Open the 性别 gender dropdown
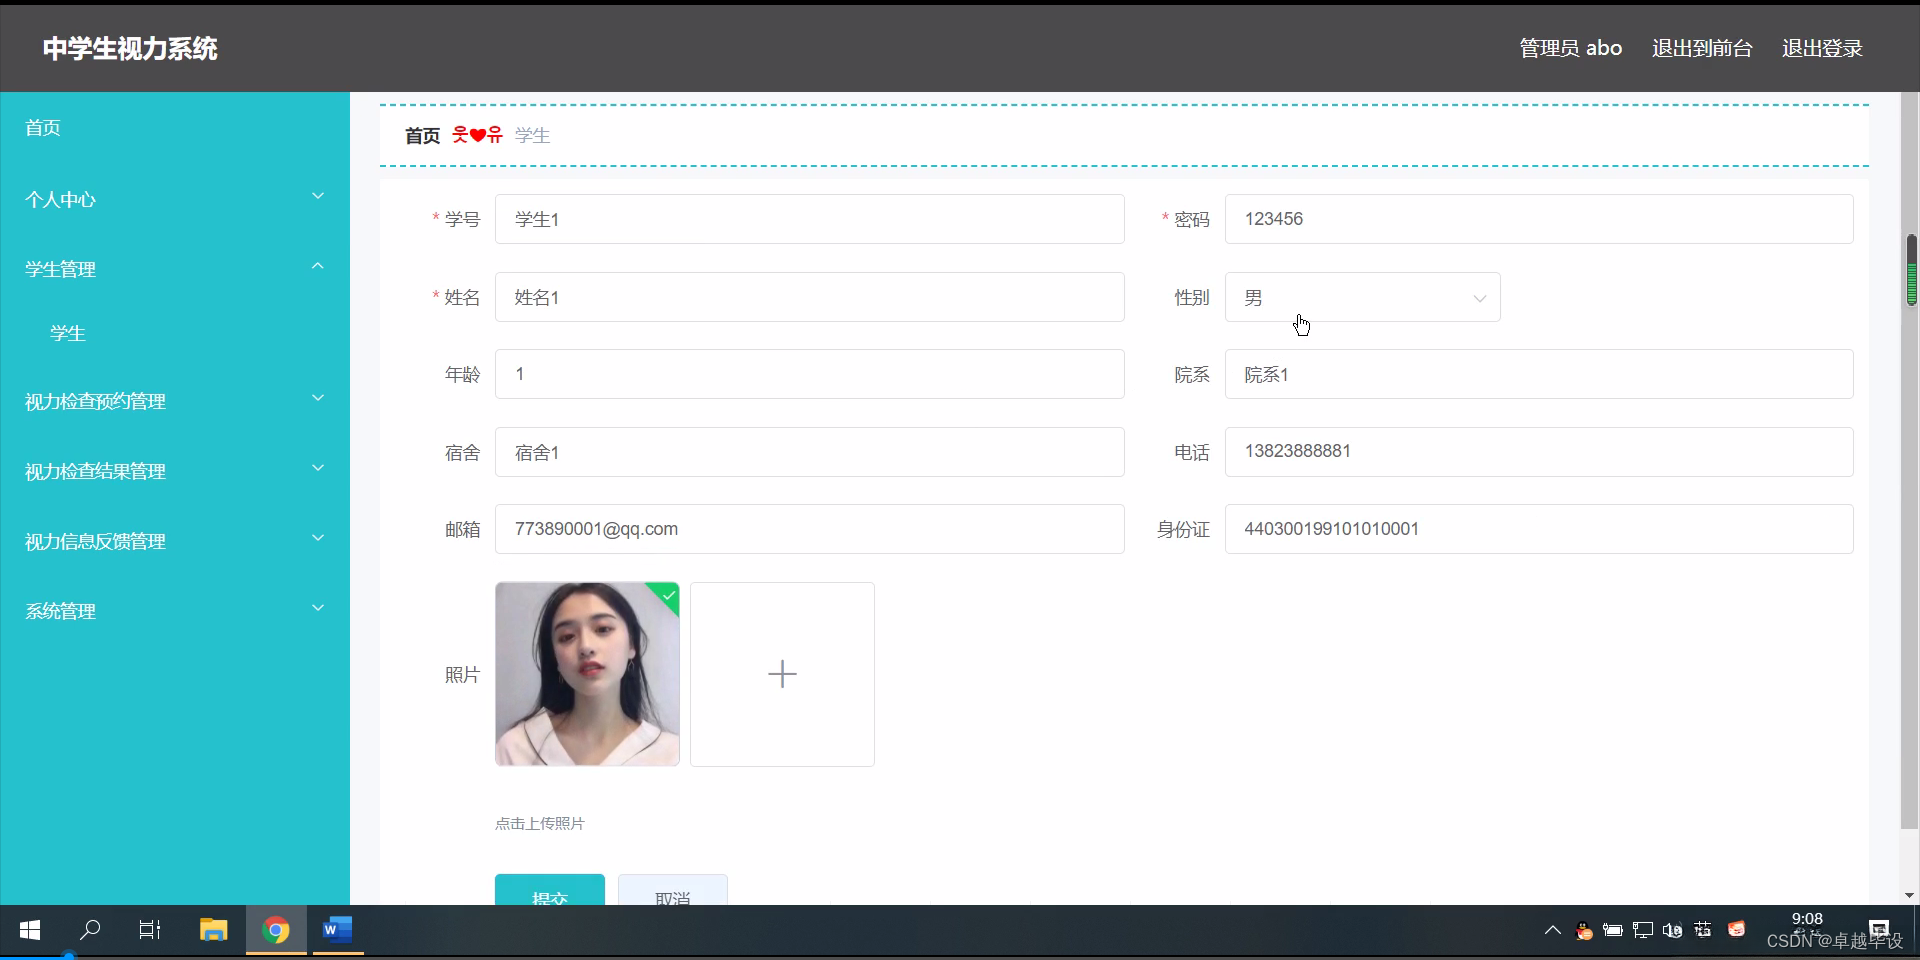The height and width of the screenshot is (960, 1920). point(1361,297)
